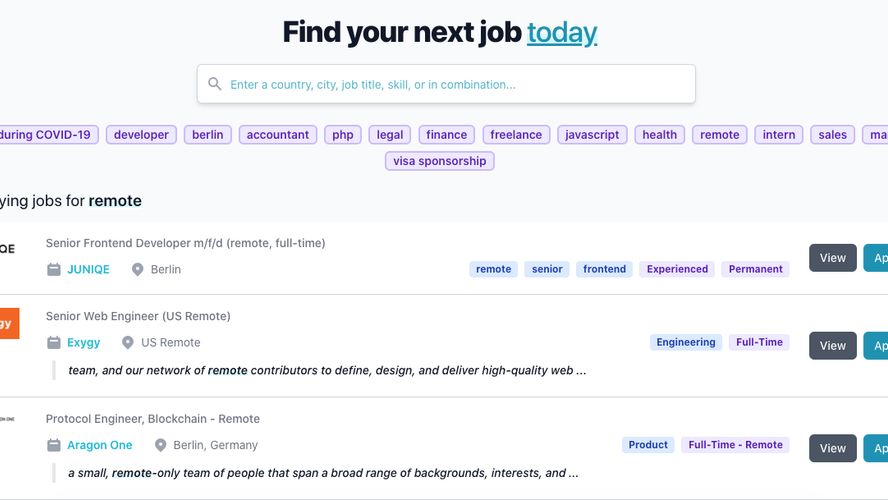Click the orange Exygy company logo
Image resolution: width=888 pixels, height=500 pixels.
coord(8,323)
